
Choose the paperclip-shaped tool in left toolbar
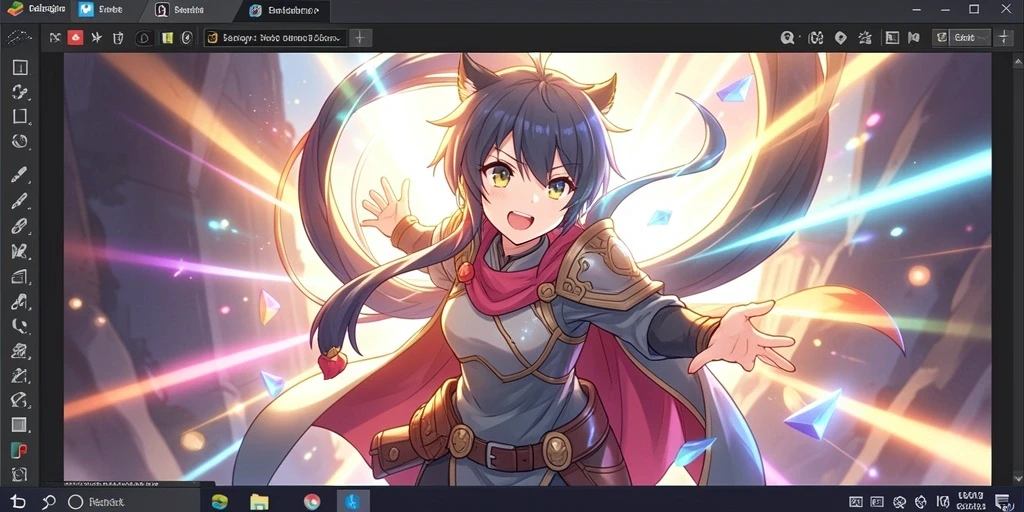point(20,226)
